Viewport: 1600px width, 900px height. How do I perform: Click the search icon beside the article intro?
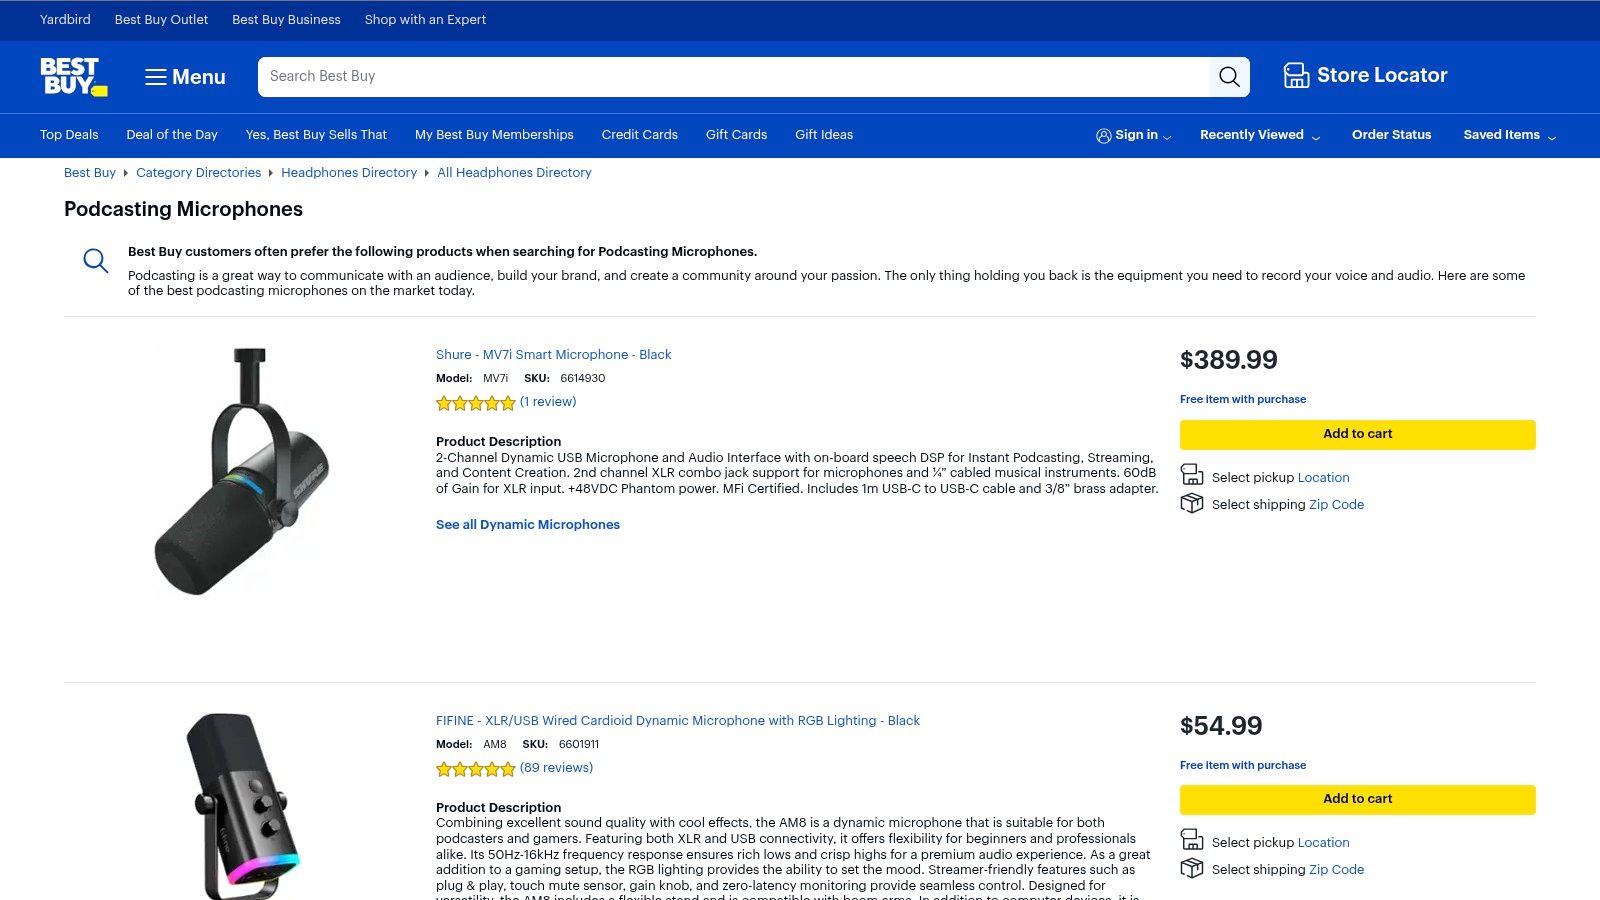[x=95, y=260]
